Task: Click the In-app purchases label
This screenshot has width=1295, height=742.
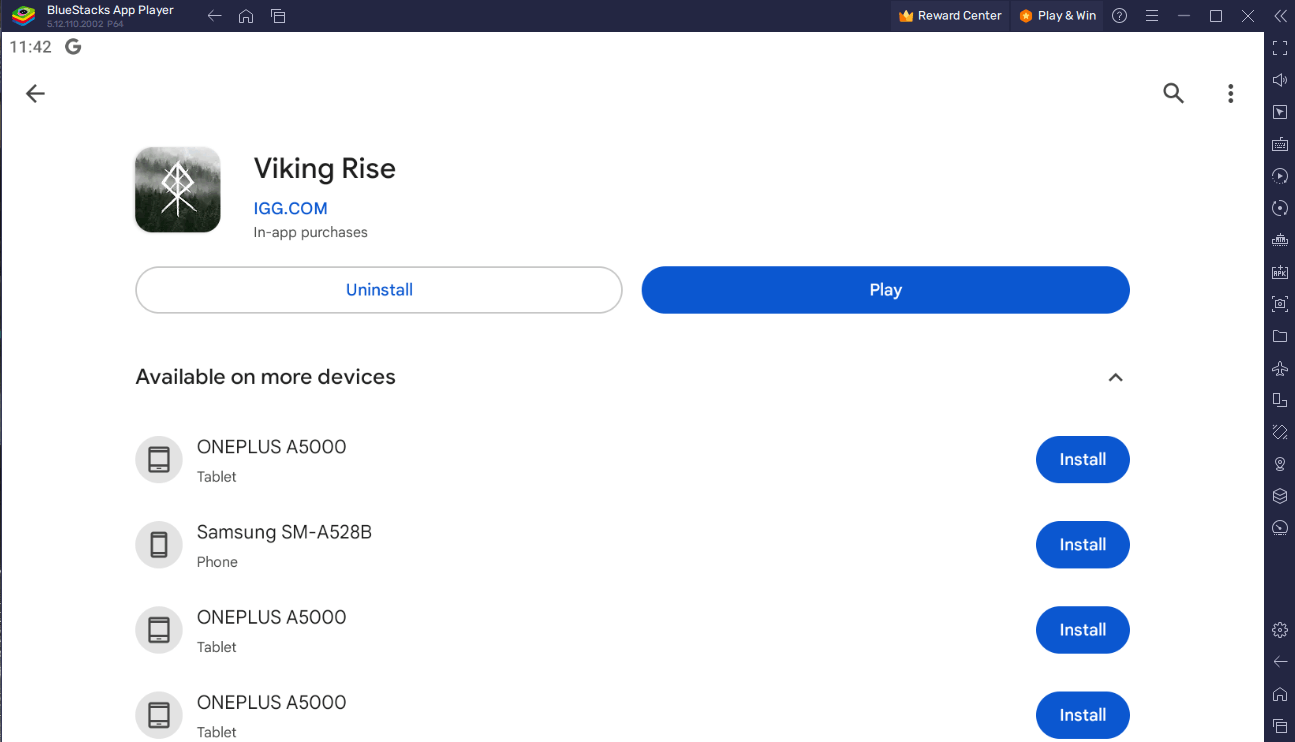Action: tap(311, 232)
